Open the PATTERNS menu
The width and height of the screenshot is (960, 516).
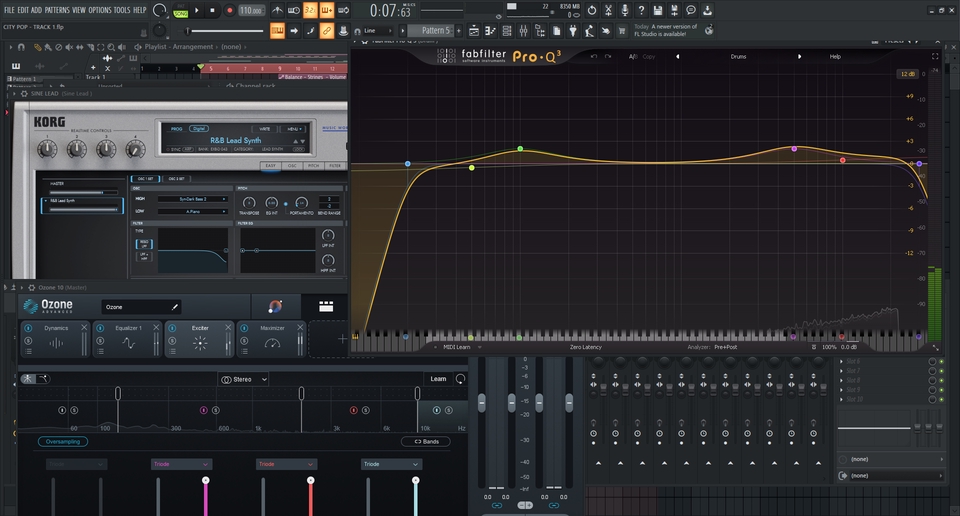57,10
